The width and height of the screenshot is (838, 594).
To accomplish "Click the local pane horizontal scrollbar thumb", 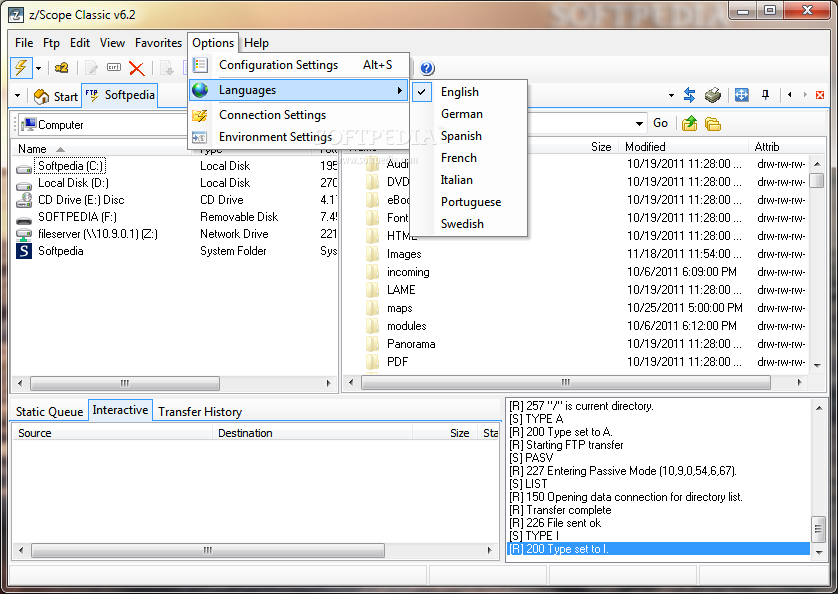I will point(125,383).
